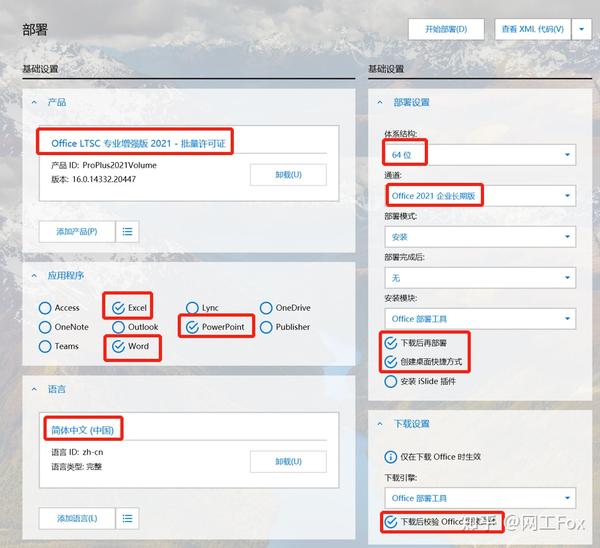Screen dimensions: 600x548
Task: Open the 安装模块 dropdown showing Office 部署工具
Action: (480, 318)
